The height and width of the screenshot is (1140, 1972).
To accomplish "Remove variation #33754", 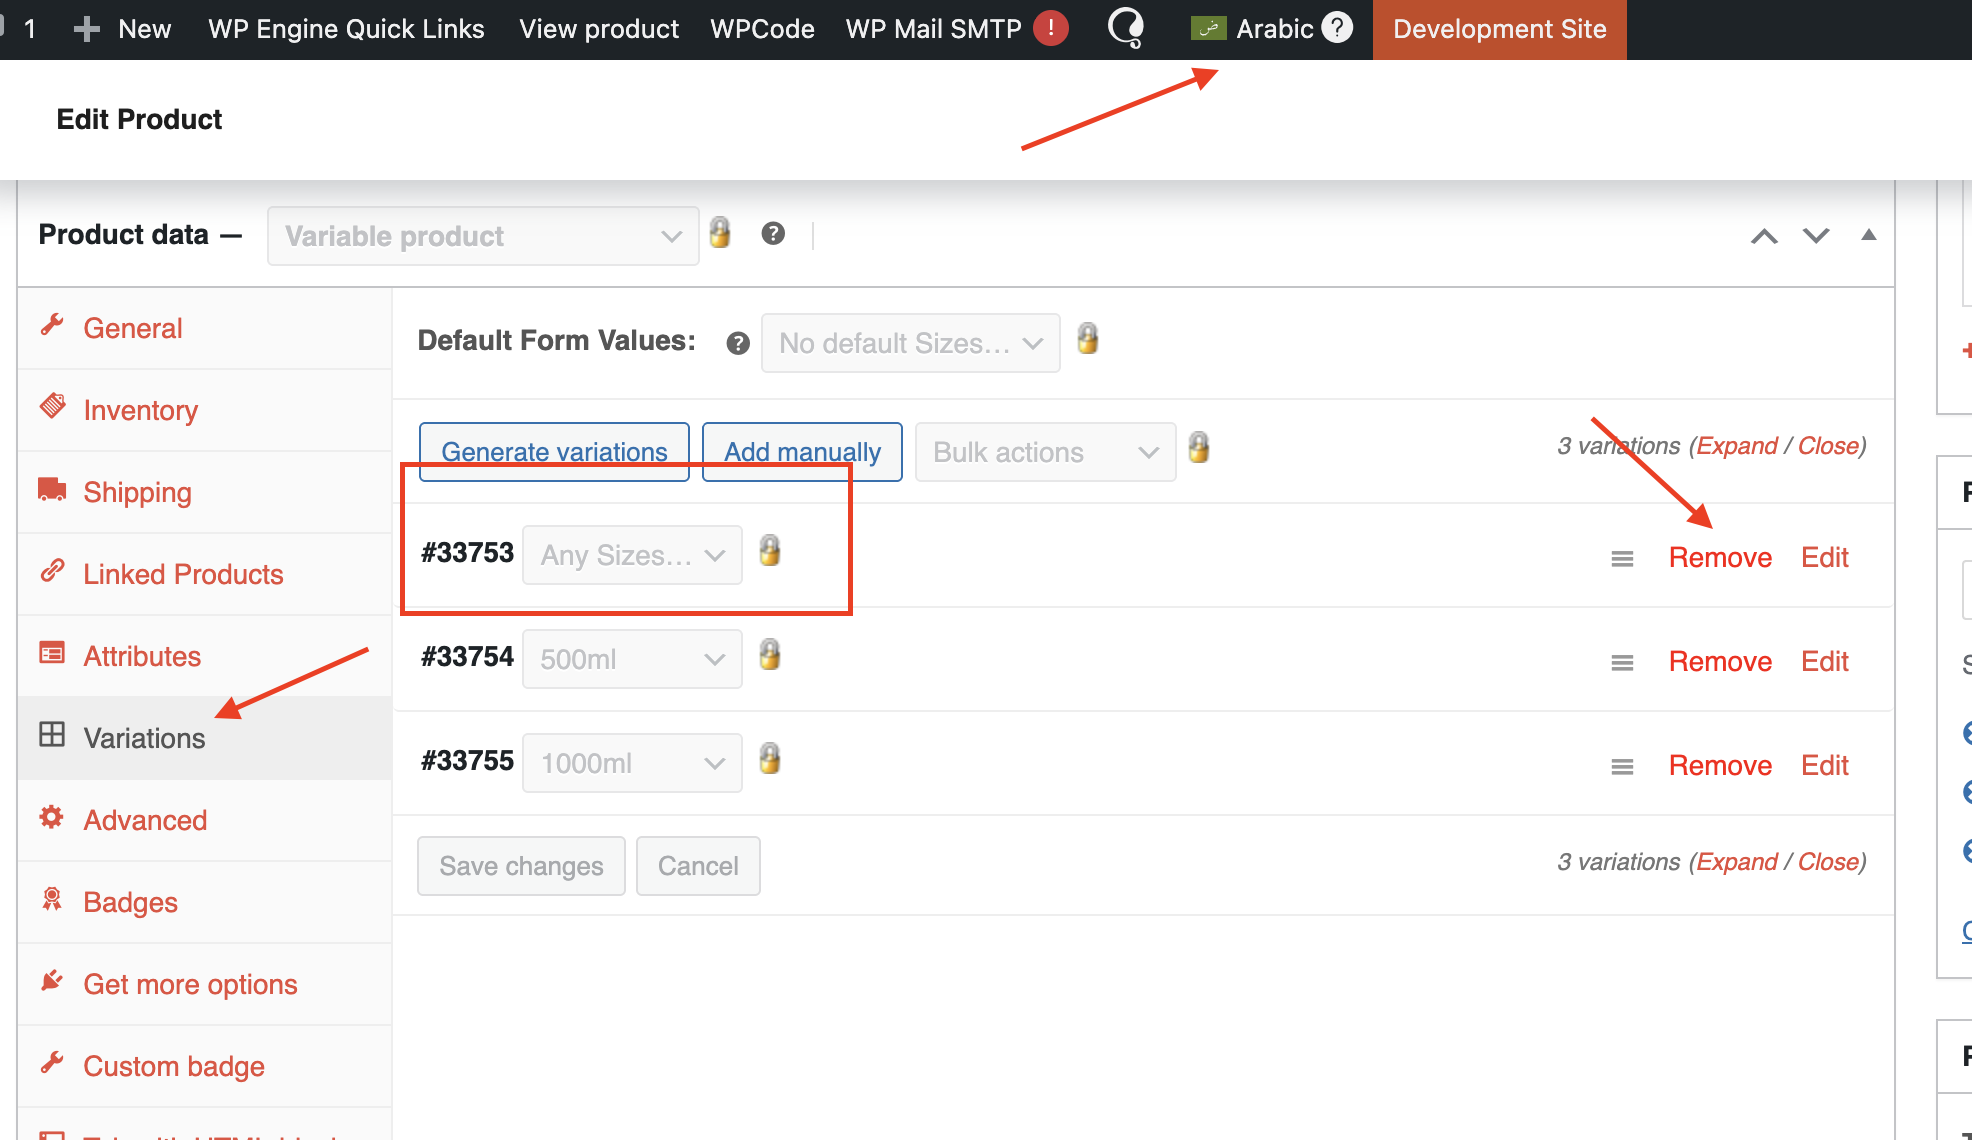I will (x=1720, y=661).
